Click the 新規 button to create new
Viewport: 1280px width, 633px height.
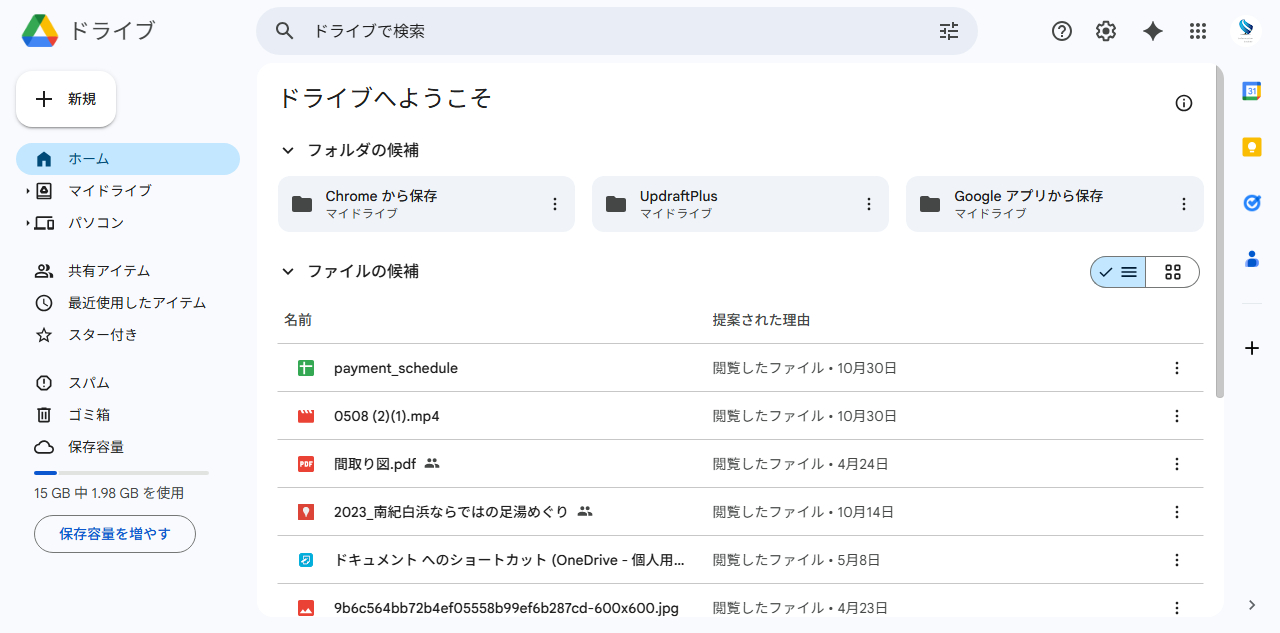coord(65,98)
